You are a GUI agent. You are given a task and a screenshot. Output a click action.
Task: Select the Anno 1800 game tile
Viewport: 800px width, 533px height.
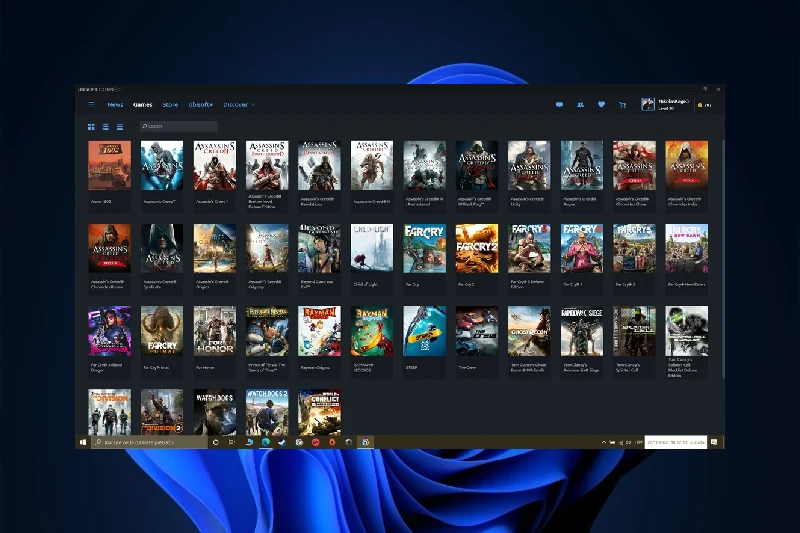click(109, 165)
